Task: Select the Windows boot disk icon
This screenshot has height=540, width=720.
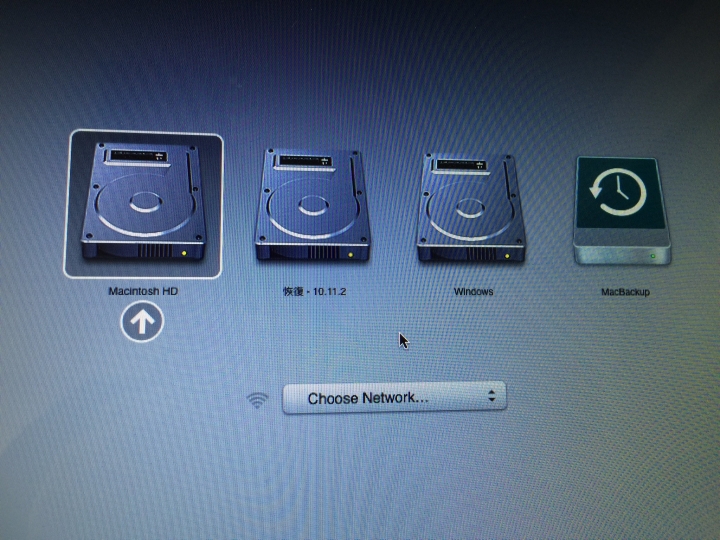Action: [x=472, y=208]
